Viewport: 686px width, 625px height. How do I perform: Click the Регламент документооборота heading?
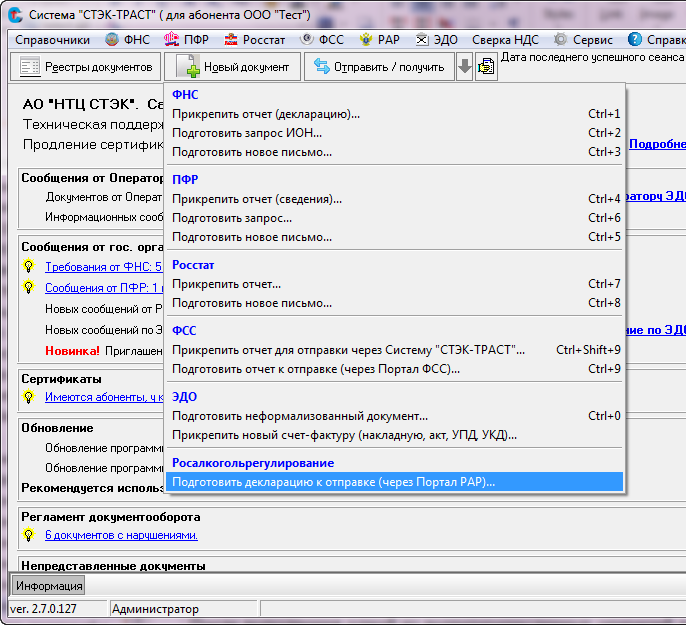(x=111, y=517)
